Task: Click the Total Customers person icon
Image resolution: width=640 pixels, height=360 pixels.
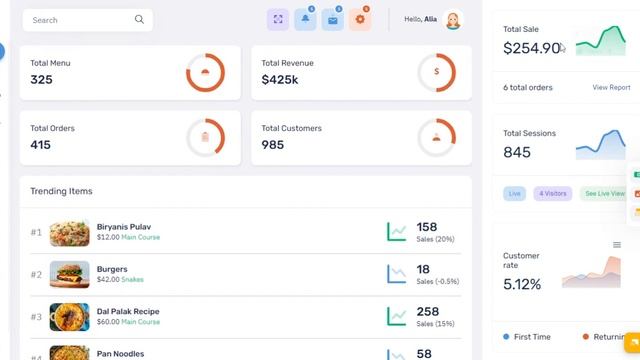Action: pos(436,138)
